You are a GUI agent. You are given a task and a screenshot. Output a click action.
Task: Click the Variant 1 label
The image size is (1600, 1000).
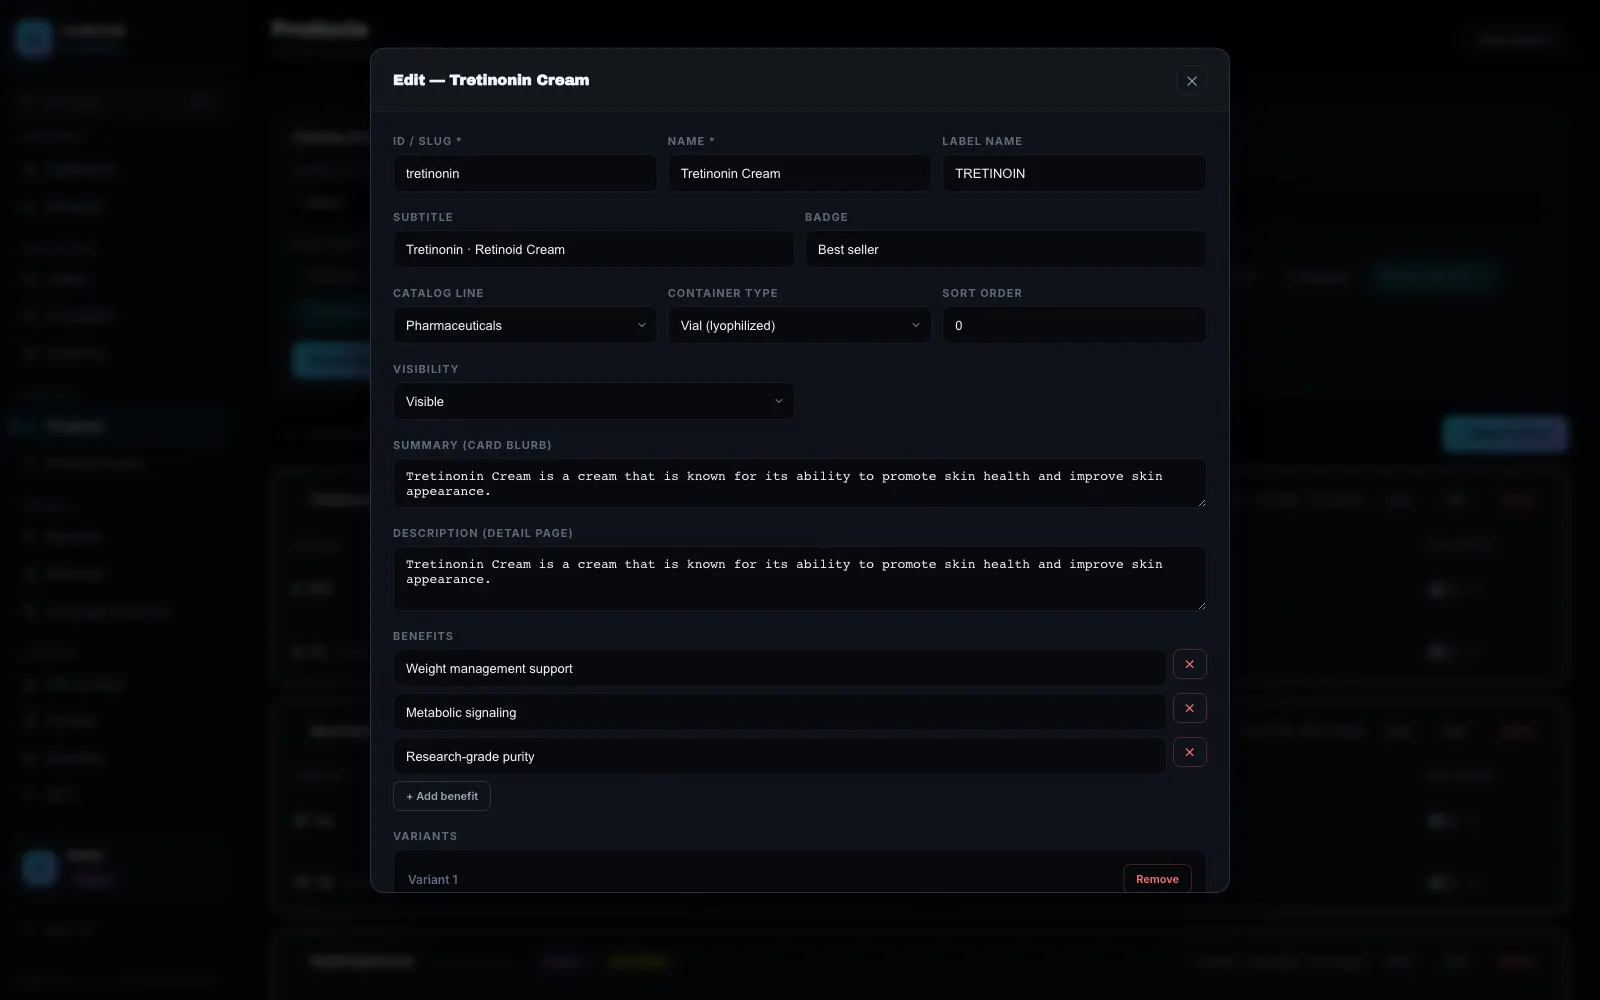coord(433,880)
